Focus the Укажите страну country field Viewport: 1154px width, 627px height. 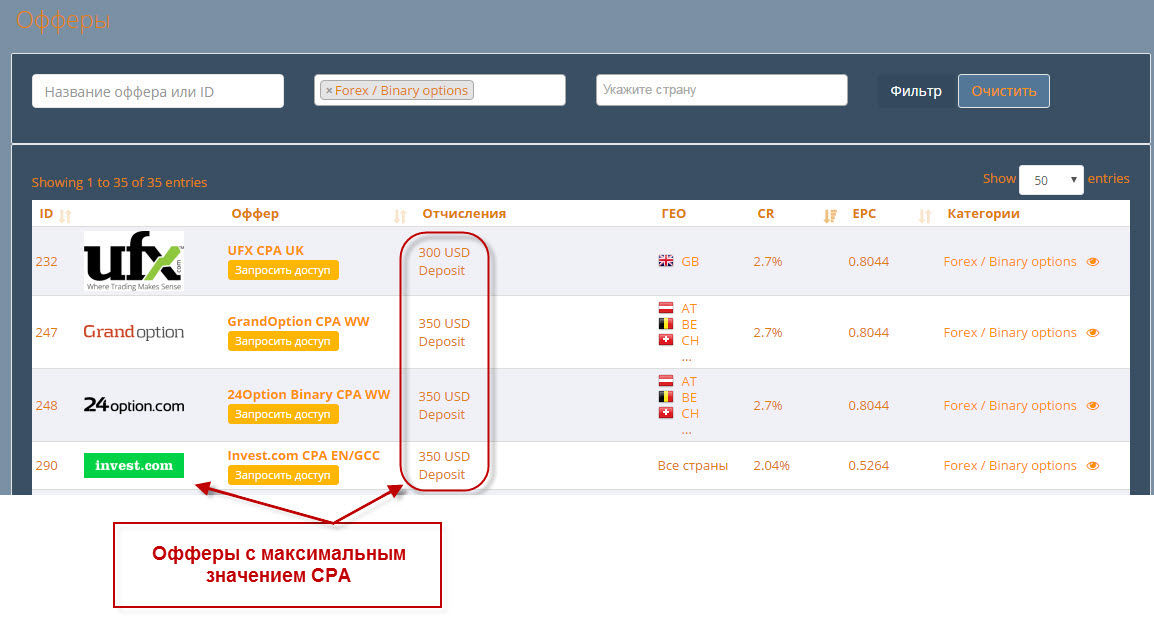pos(721,90)
